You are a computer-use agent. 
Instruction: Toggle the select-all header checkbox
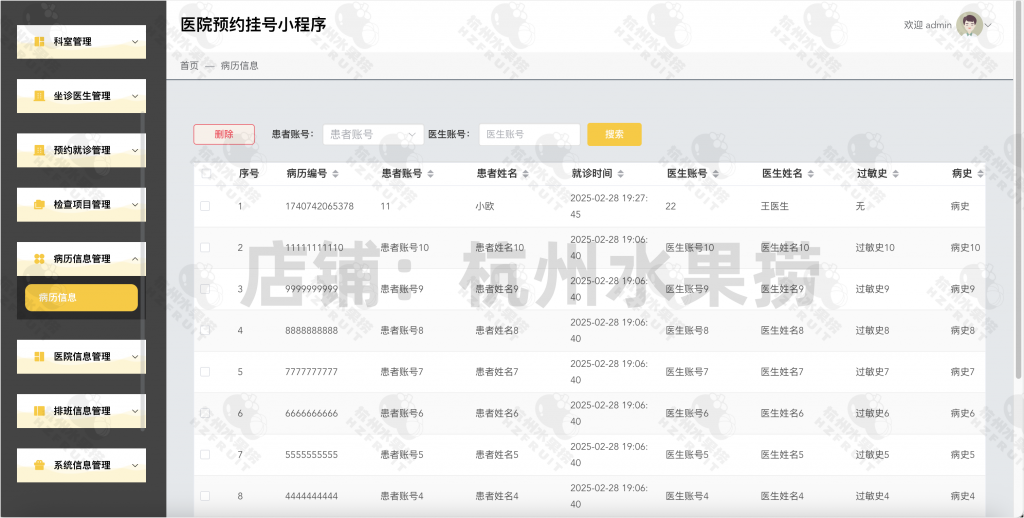pos(205,173)
